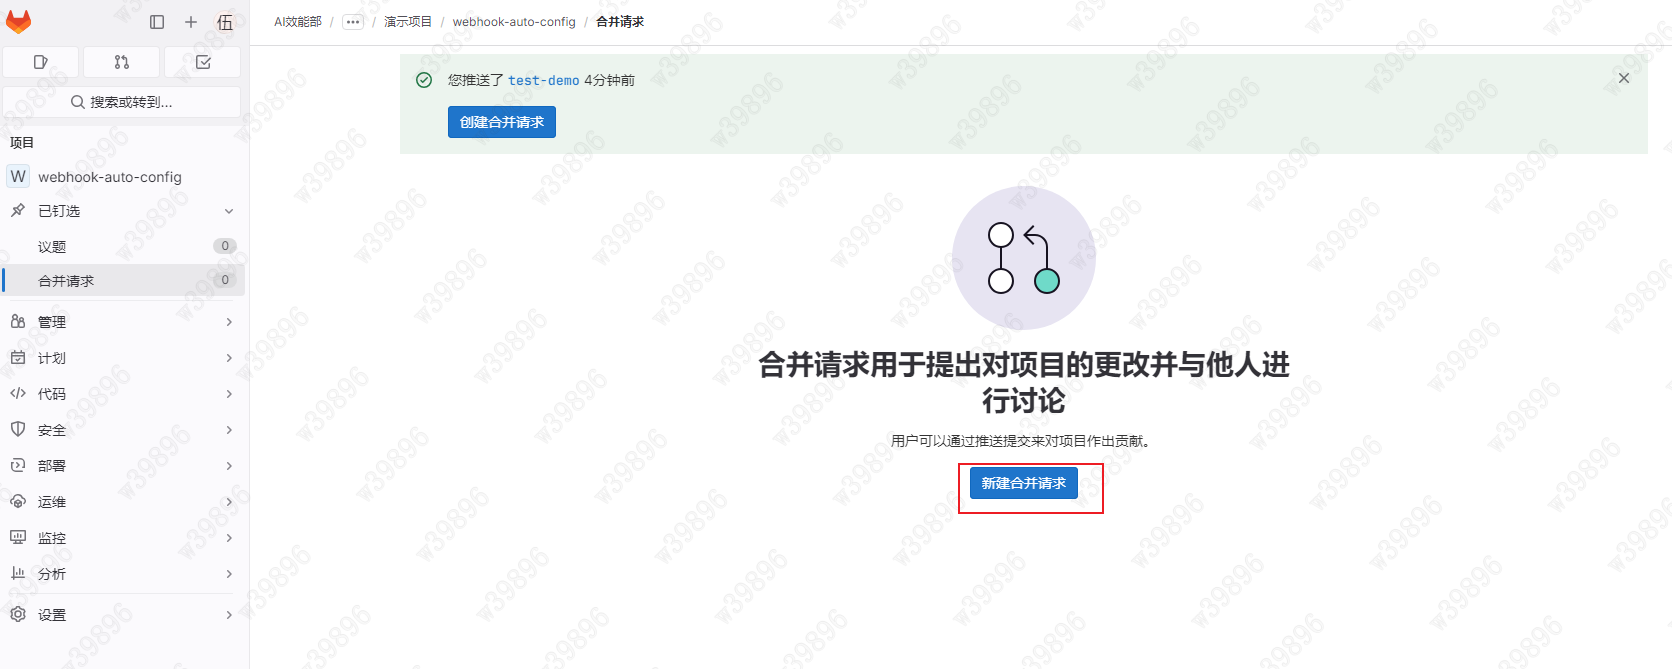Toggle the sidebar collapse icon
This screenshot has width=1672, height=669.
pos(157,22)
